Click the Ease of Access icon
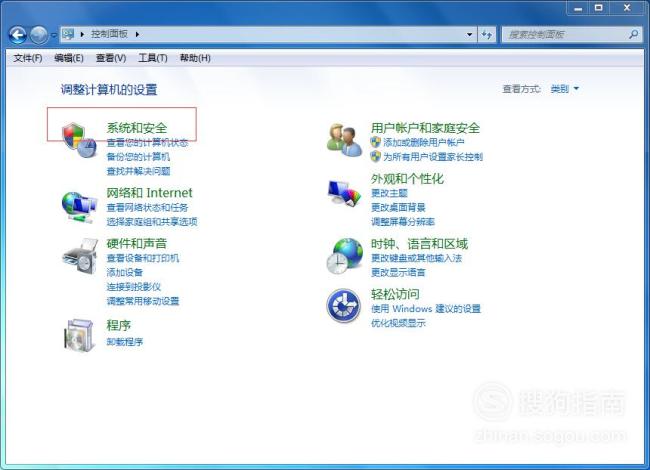Image resolution: width=650 pixels, height=470 pixels. [343, 306]
